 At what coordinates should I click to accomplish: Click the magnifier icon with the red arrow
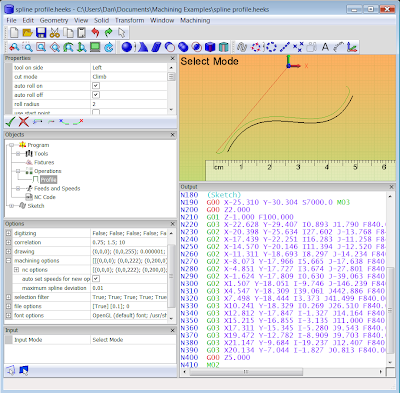pos(14,47)
